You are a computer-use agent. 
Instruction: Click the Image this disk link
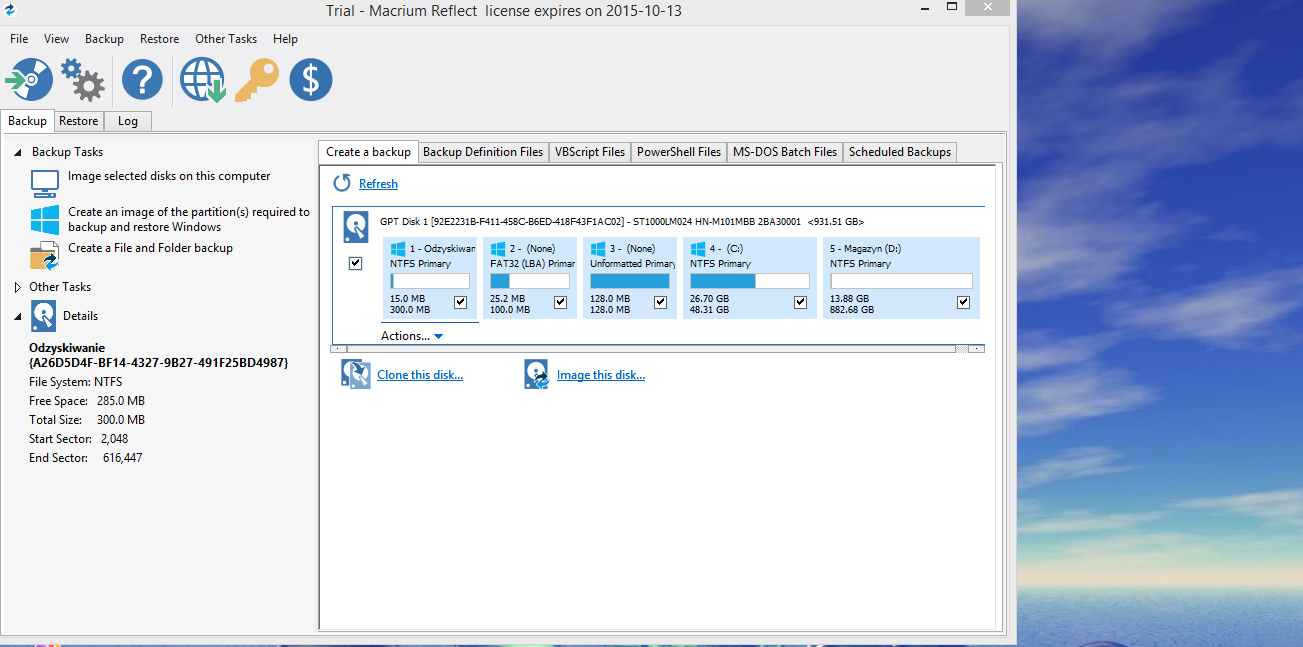coord(600,375)
